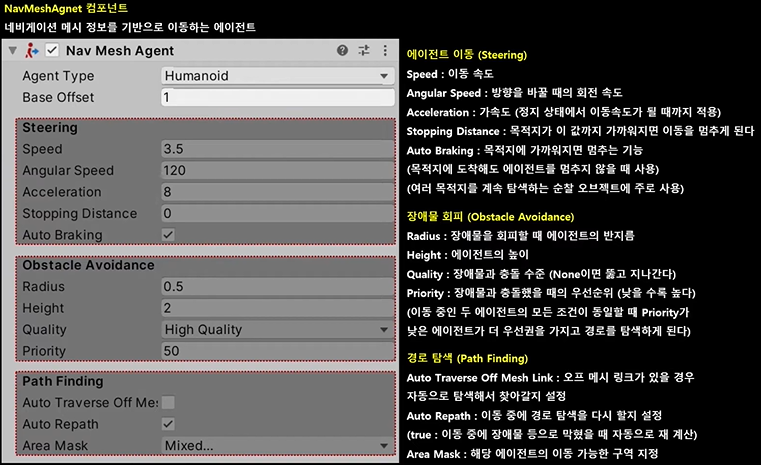Viewport: 761px width, 465px height.
Task: Click the Radius property label
Action: click(x=43, y=287)
